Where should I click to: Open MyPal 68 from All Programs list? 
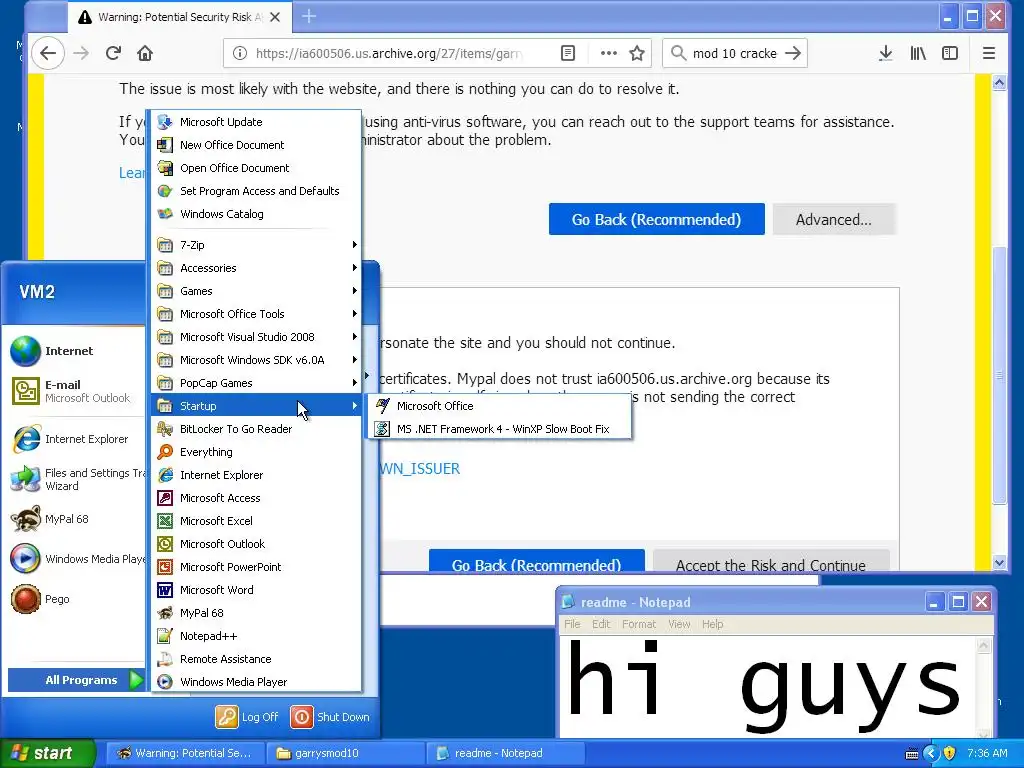(256, 613)
